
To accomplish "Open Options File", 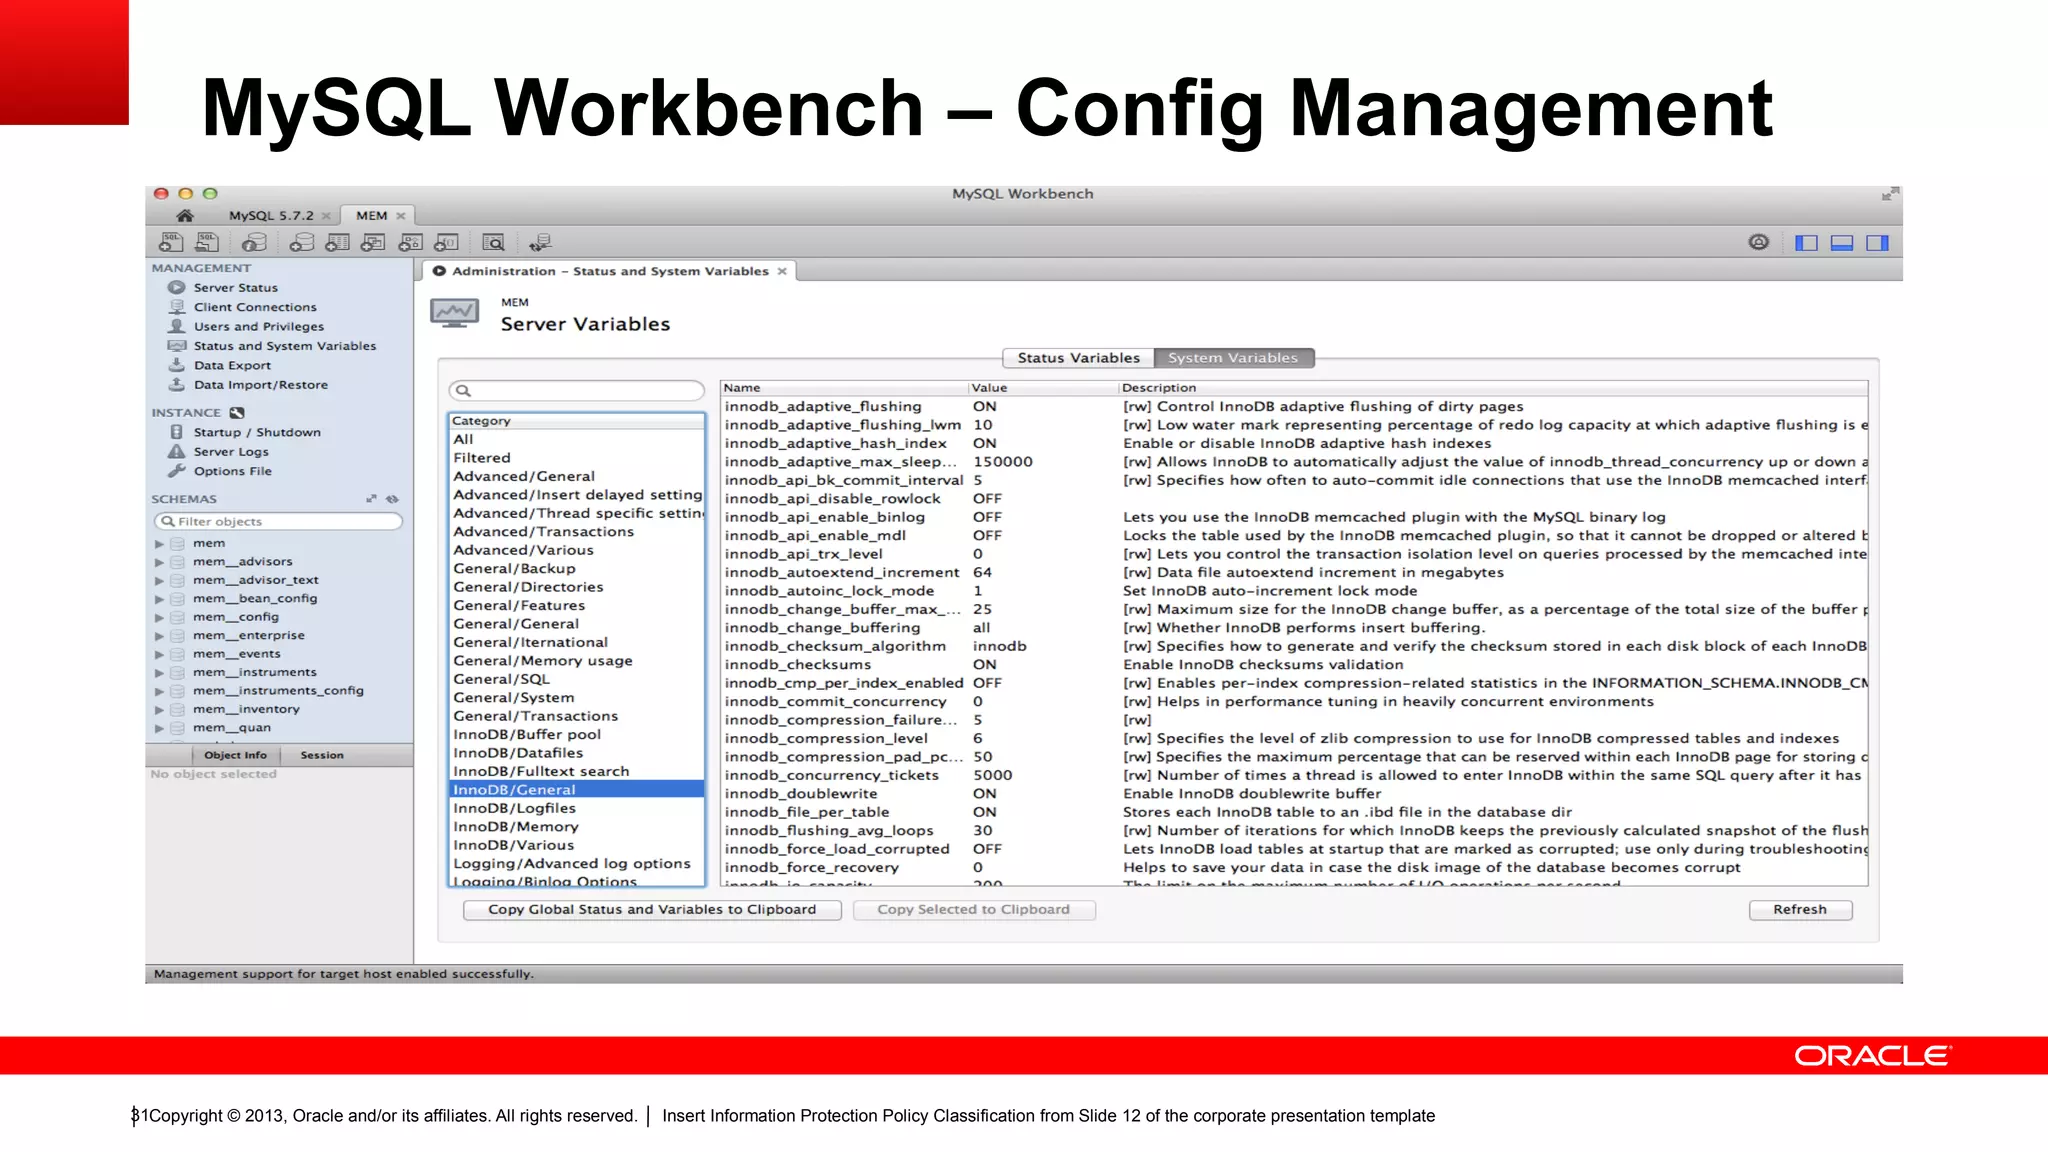I will coord(232,471).
